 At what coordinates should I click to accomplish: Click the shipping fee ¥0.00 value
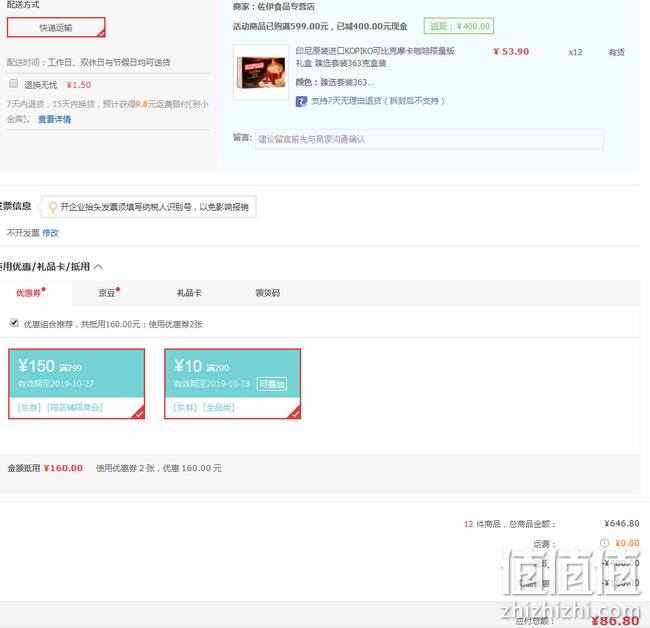[x=627, y=543]
